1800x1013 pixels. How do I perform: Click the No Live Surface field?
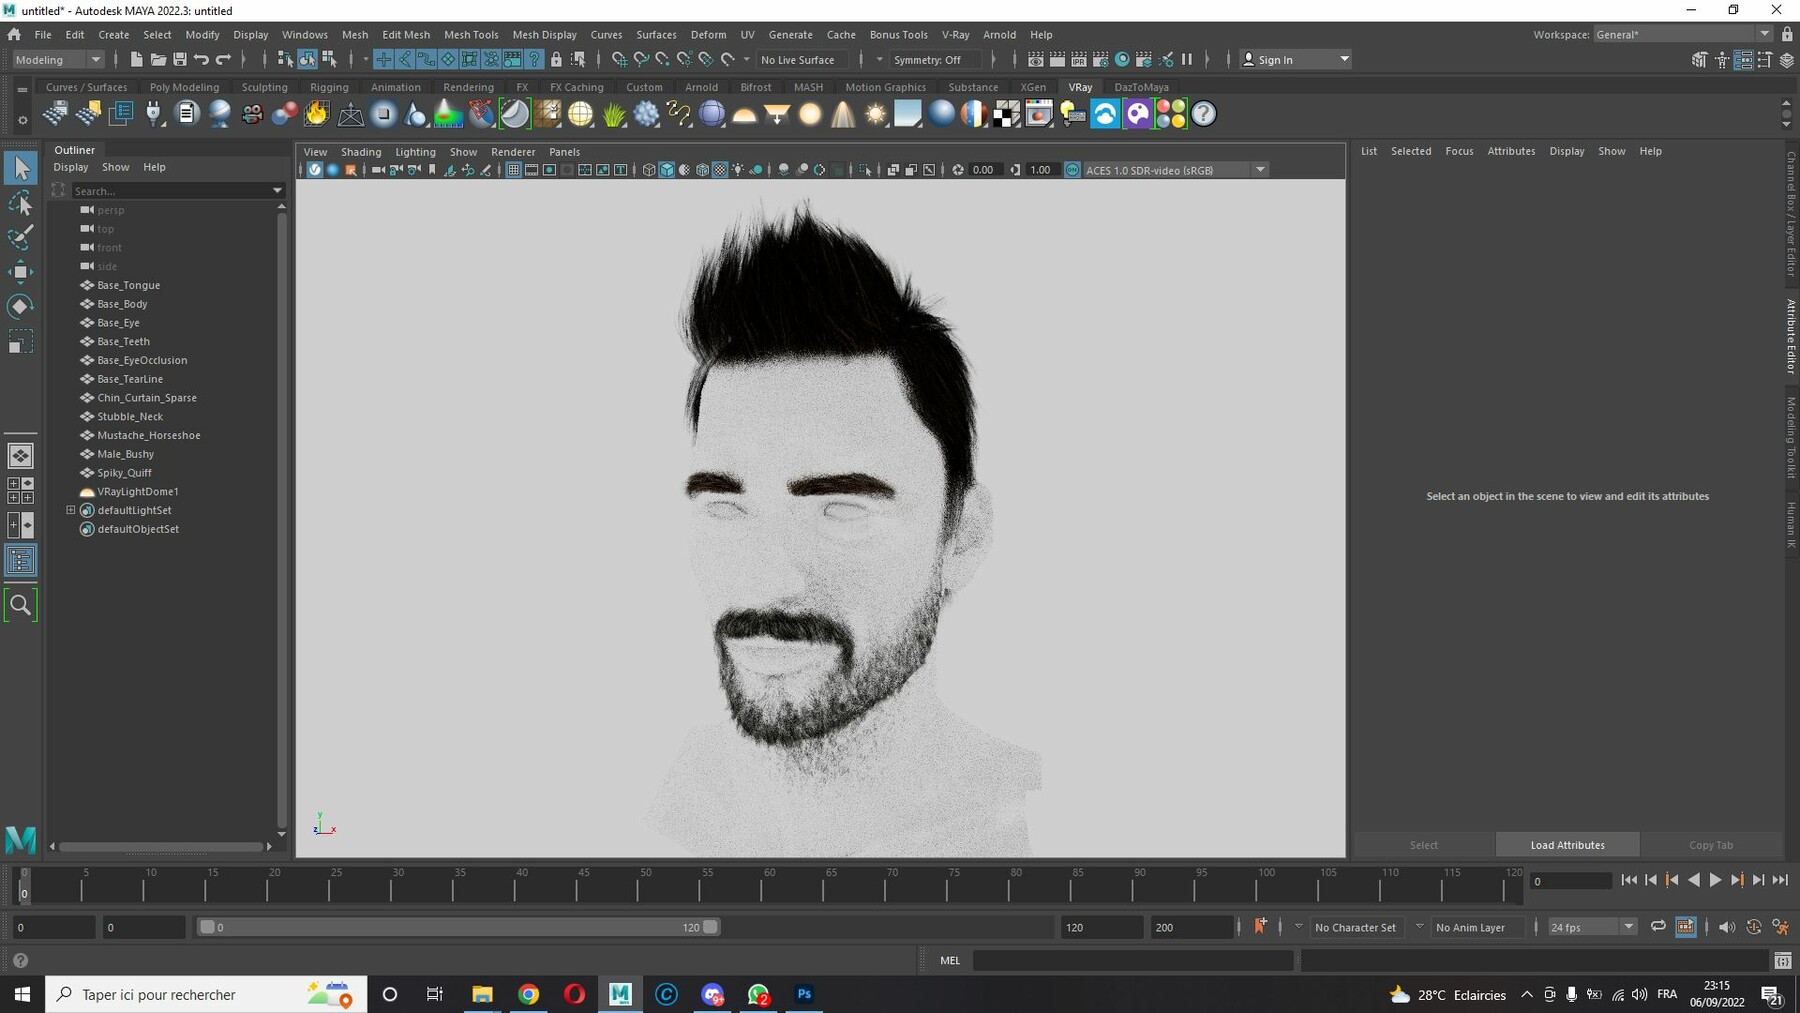[x=802, y=60]
